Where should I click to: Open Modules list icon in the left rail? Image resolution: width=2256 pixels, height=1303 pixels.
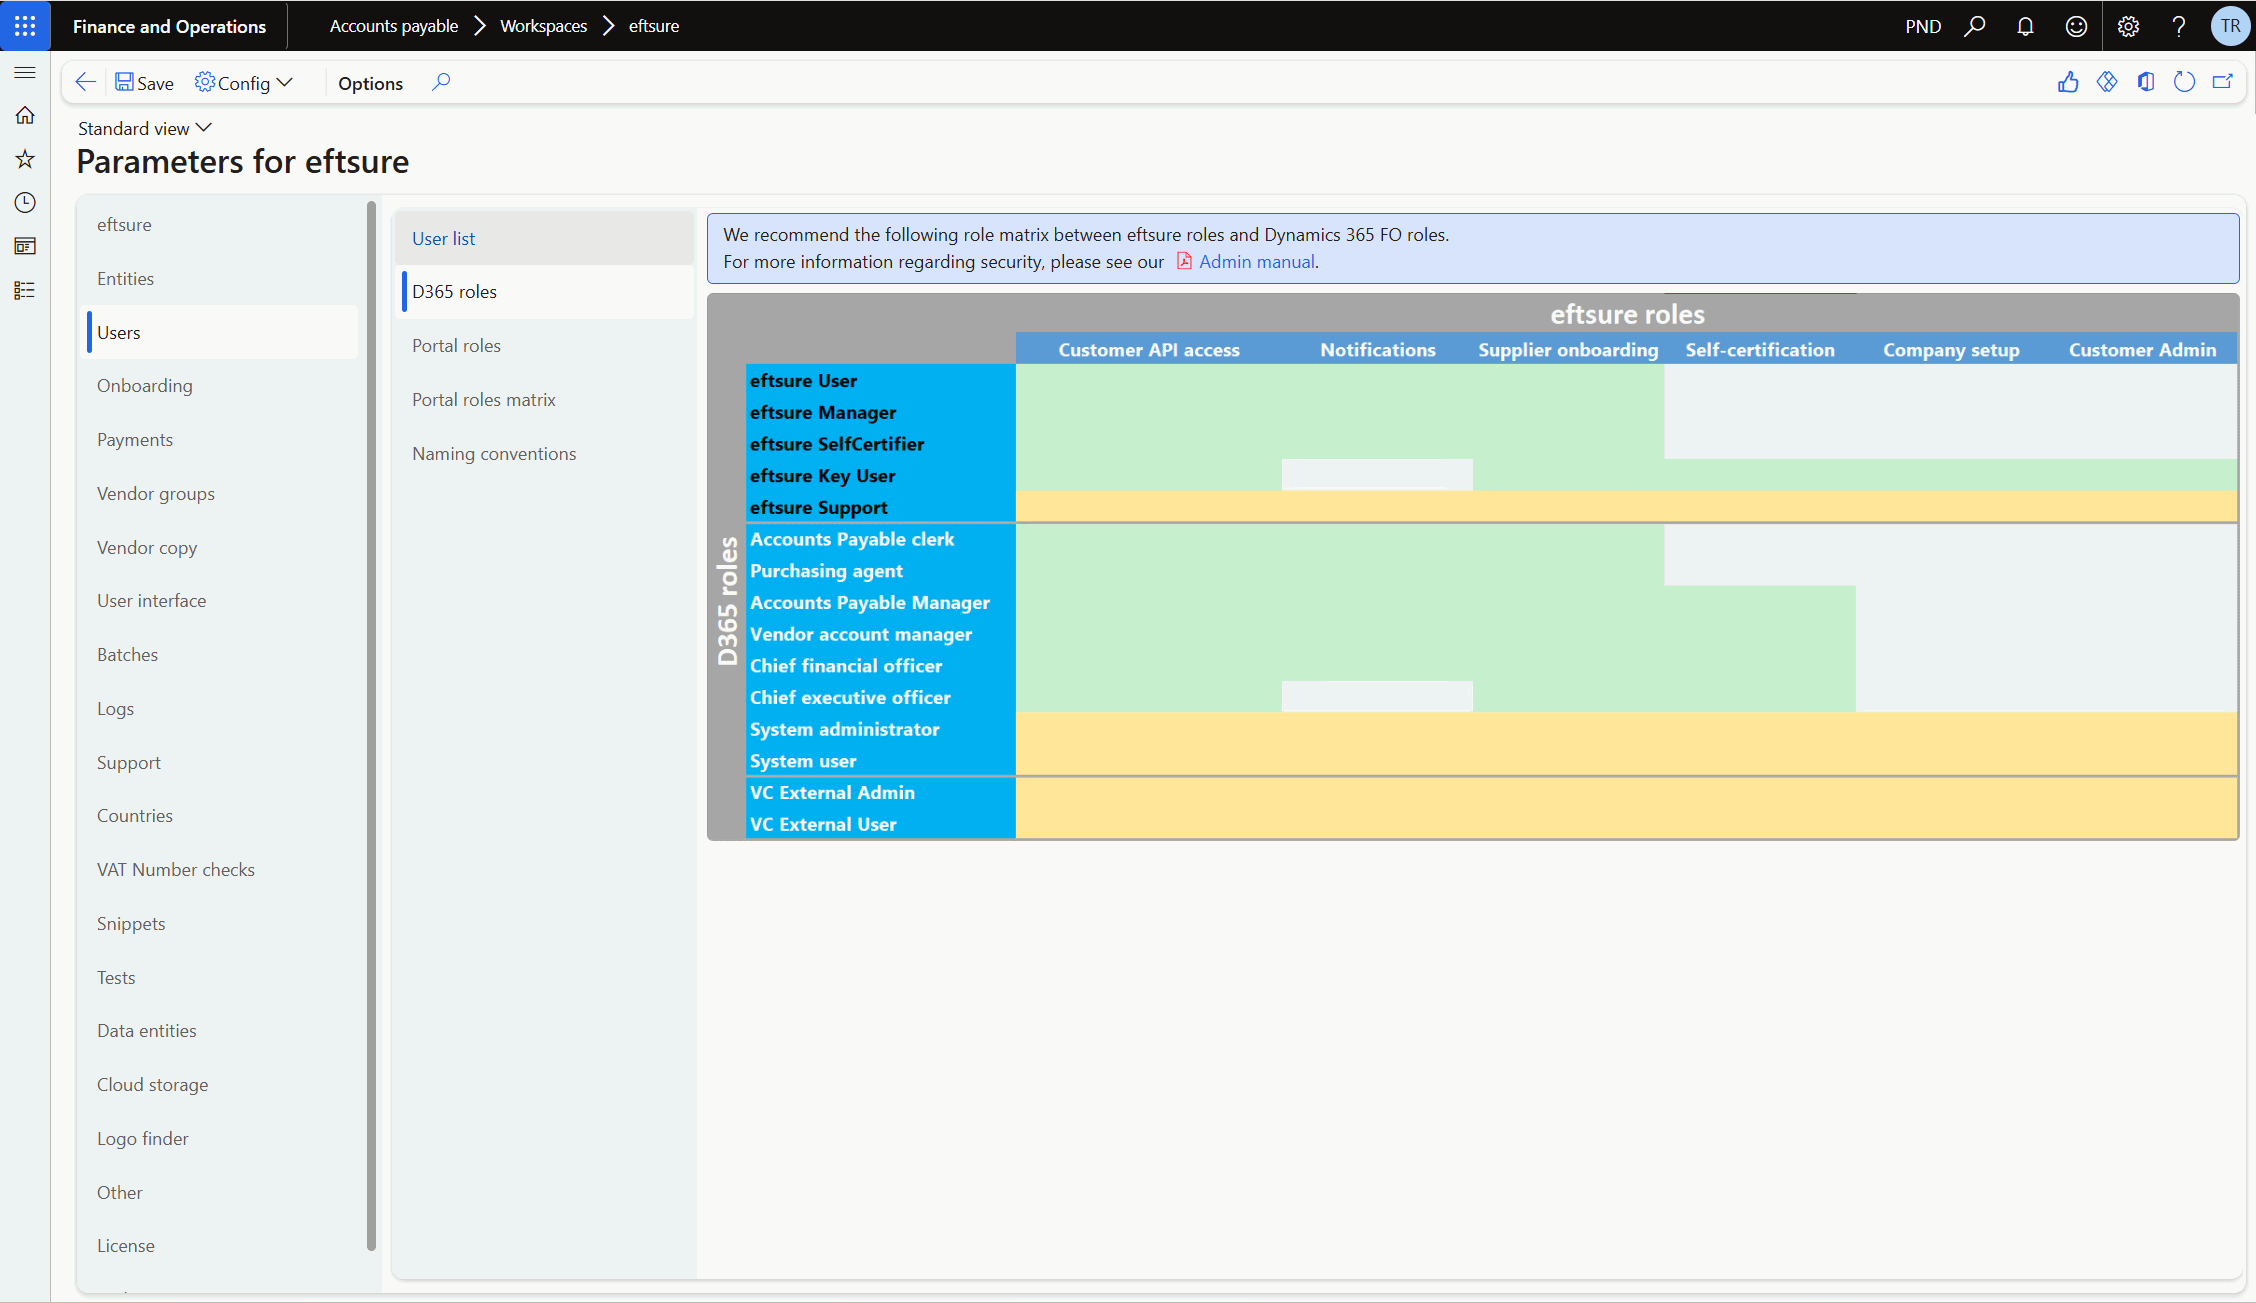(x=25, y=290)
